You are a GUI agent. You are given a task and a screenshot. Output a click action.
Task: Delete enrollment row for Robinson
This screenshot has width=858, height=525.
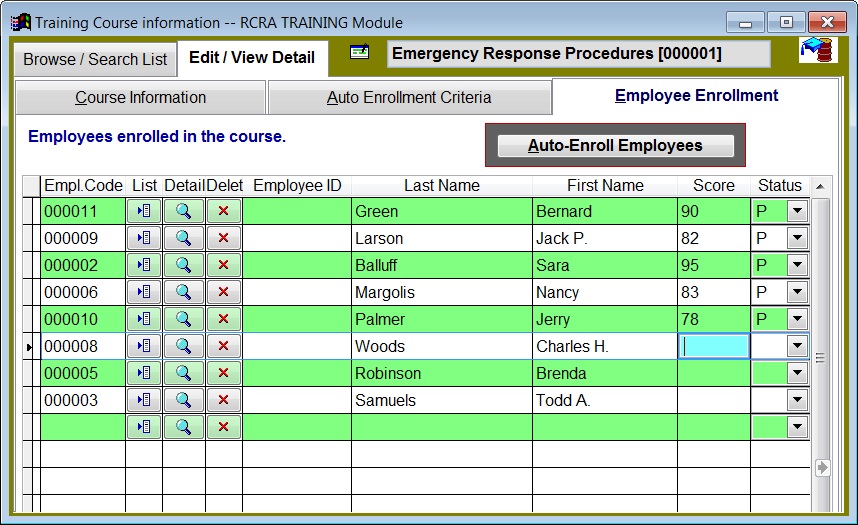[224, 373]
